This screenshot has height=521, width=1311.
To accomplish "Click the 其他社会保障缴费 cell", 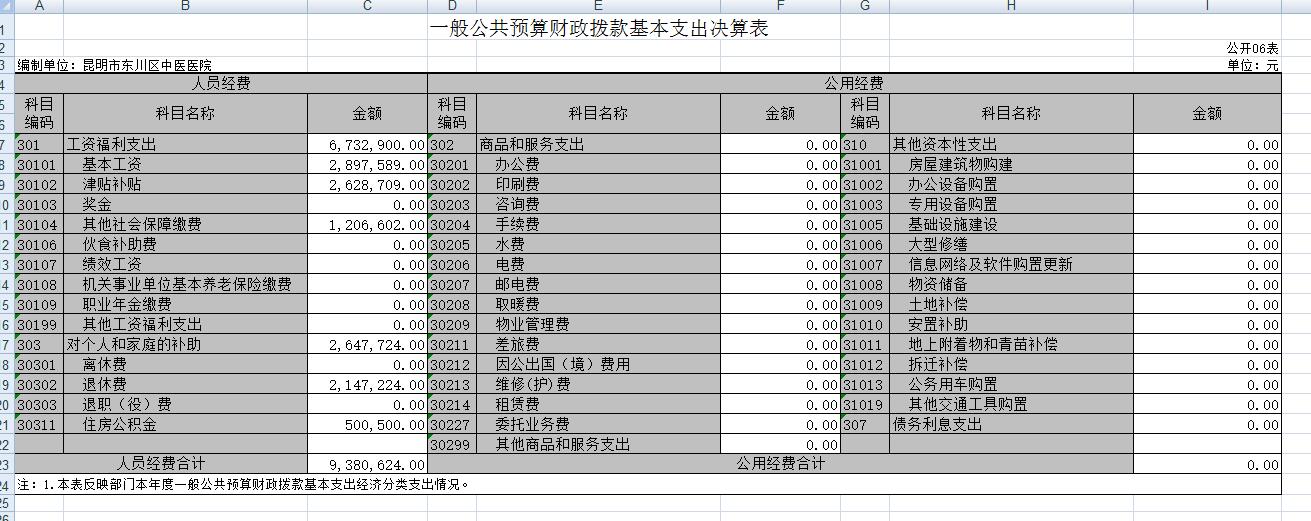I will coord(185,224).
